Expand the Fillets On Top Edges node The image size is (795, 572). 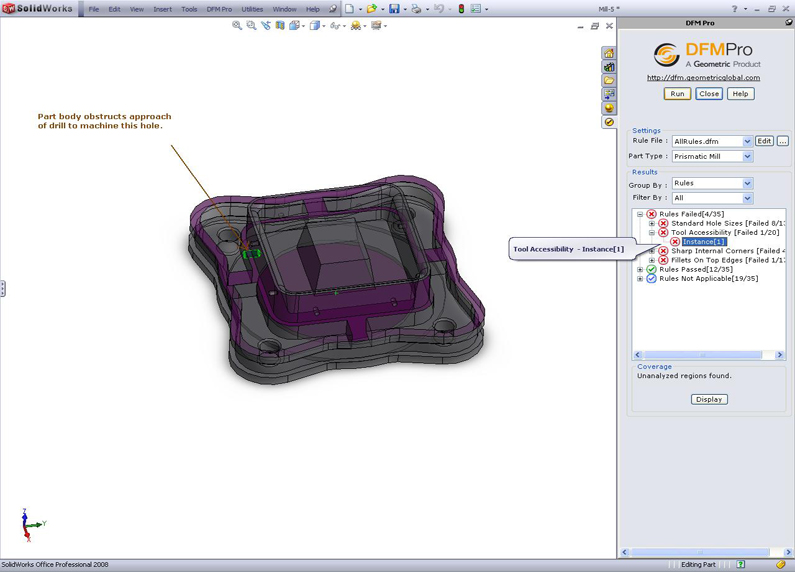[652, 260]
